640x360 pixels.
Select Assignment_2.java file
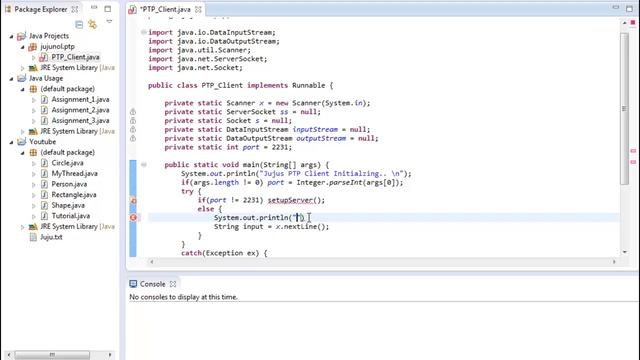tap(80, 110)
